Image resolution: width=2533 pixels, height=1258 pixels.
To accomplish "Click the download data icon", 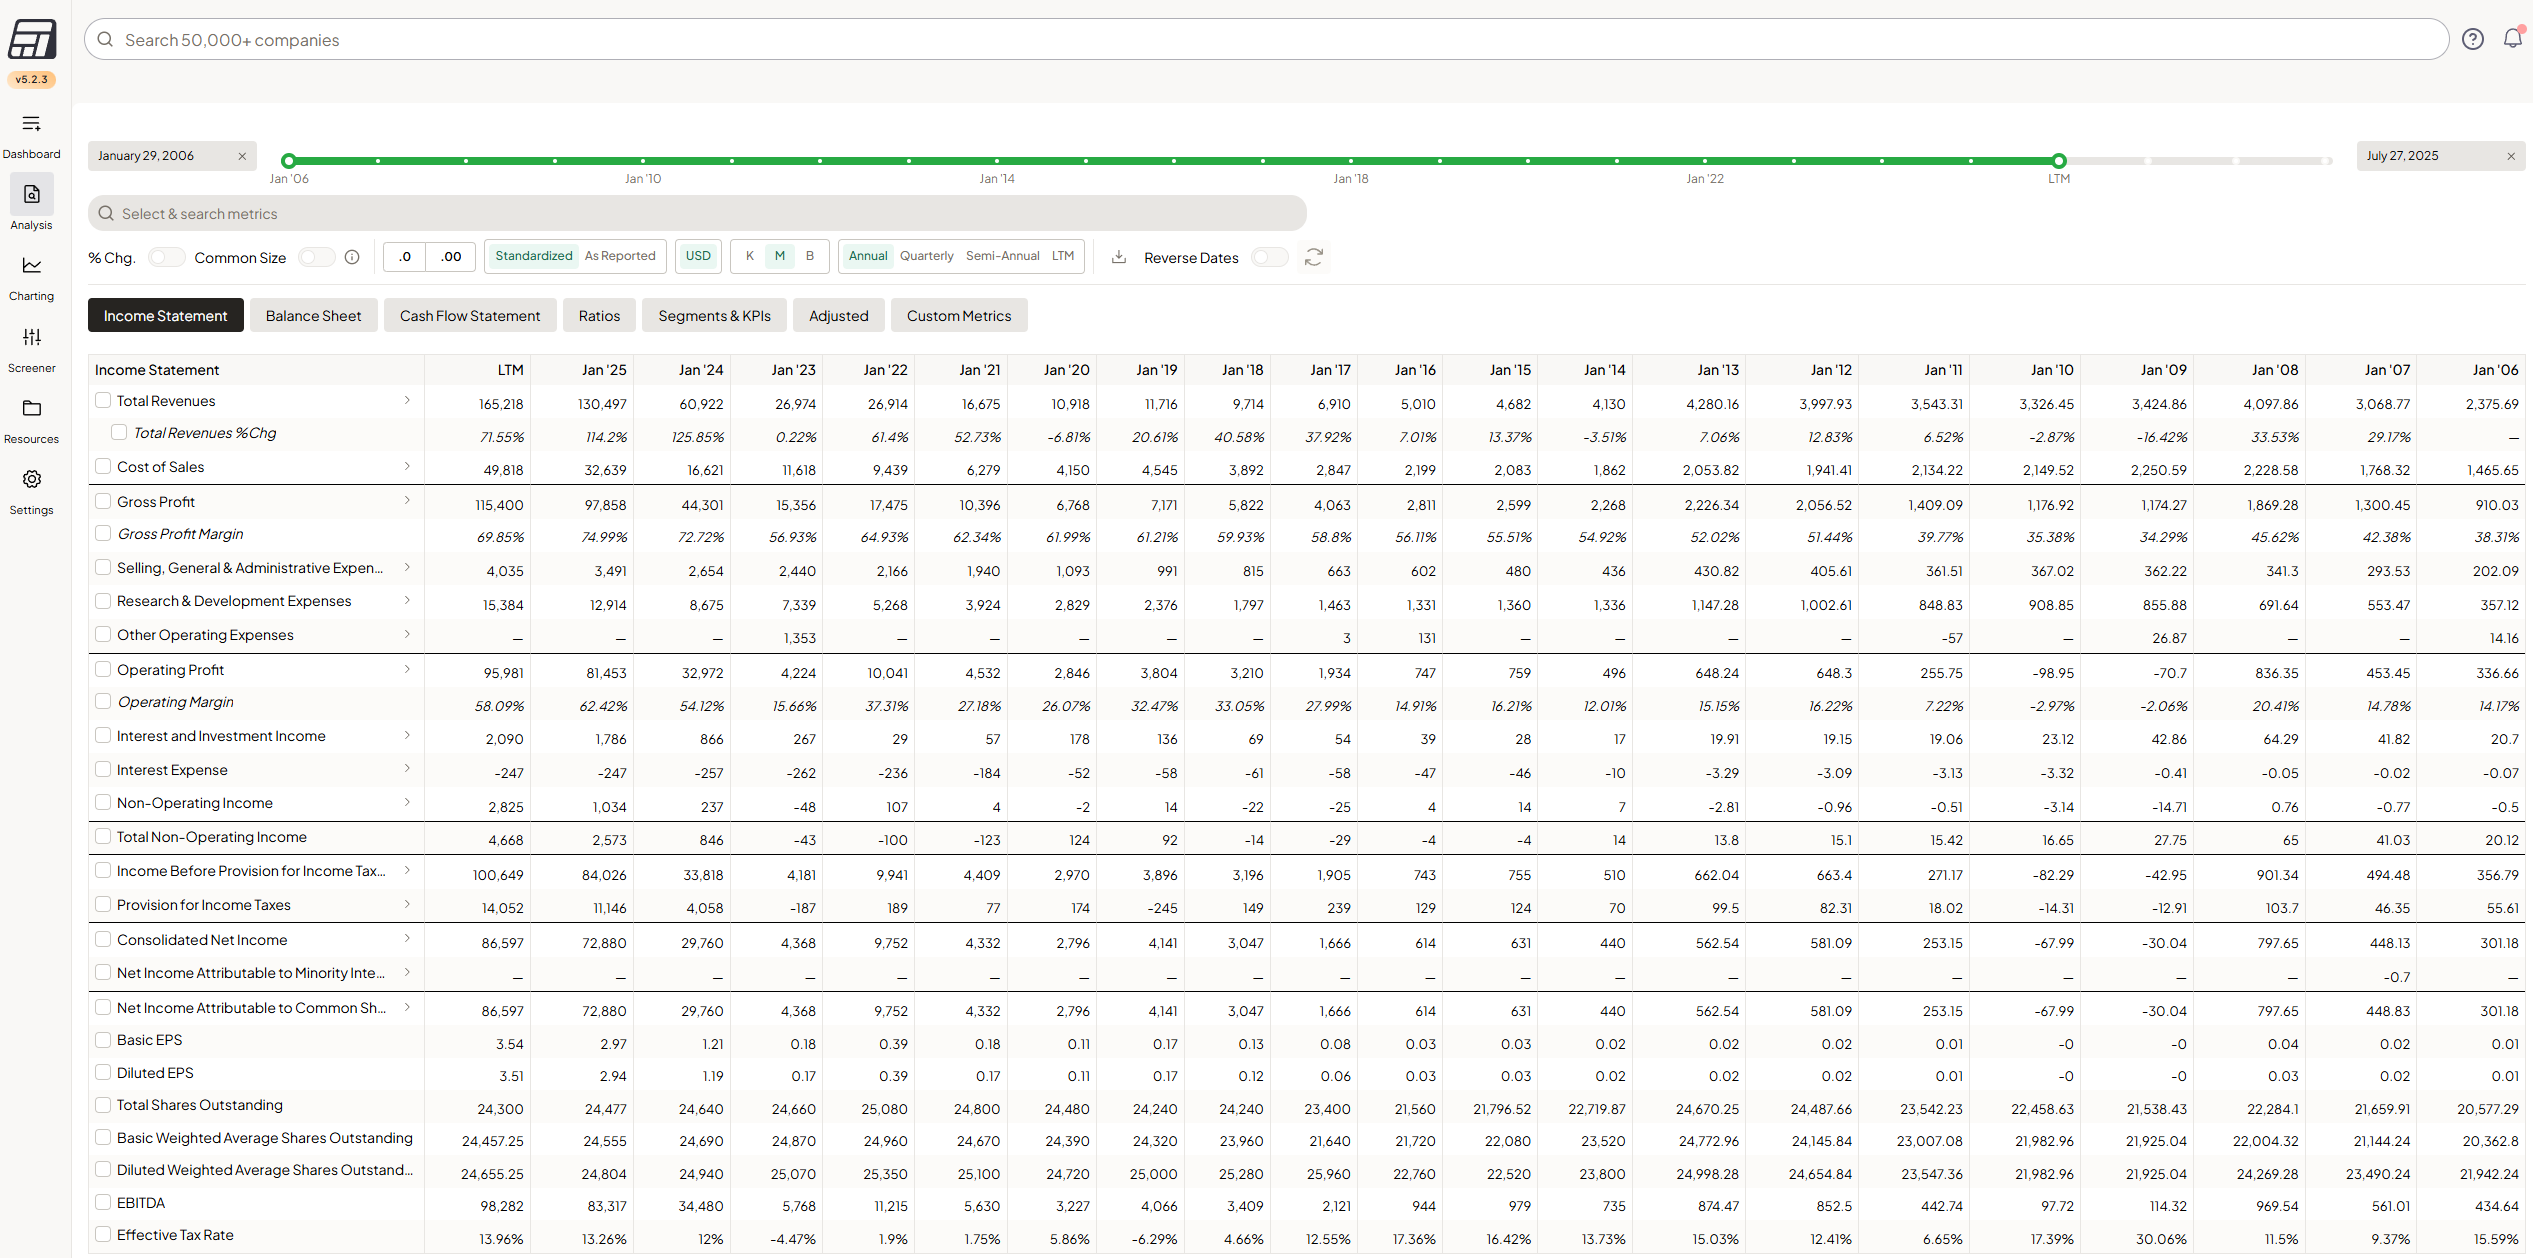I will click(1119, 257).
